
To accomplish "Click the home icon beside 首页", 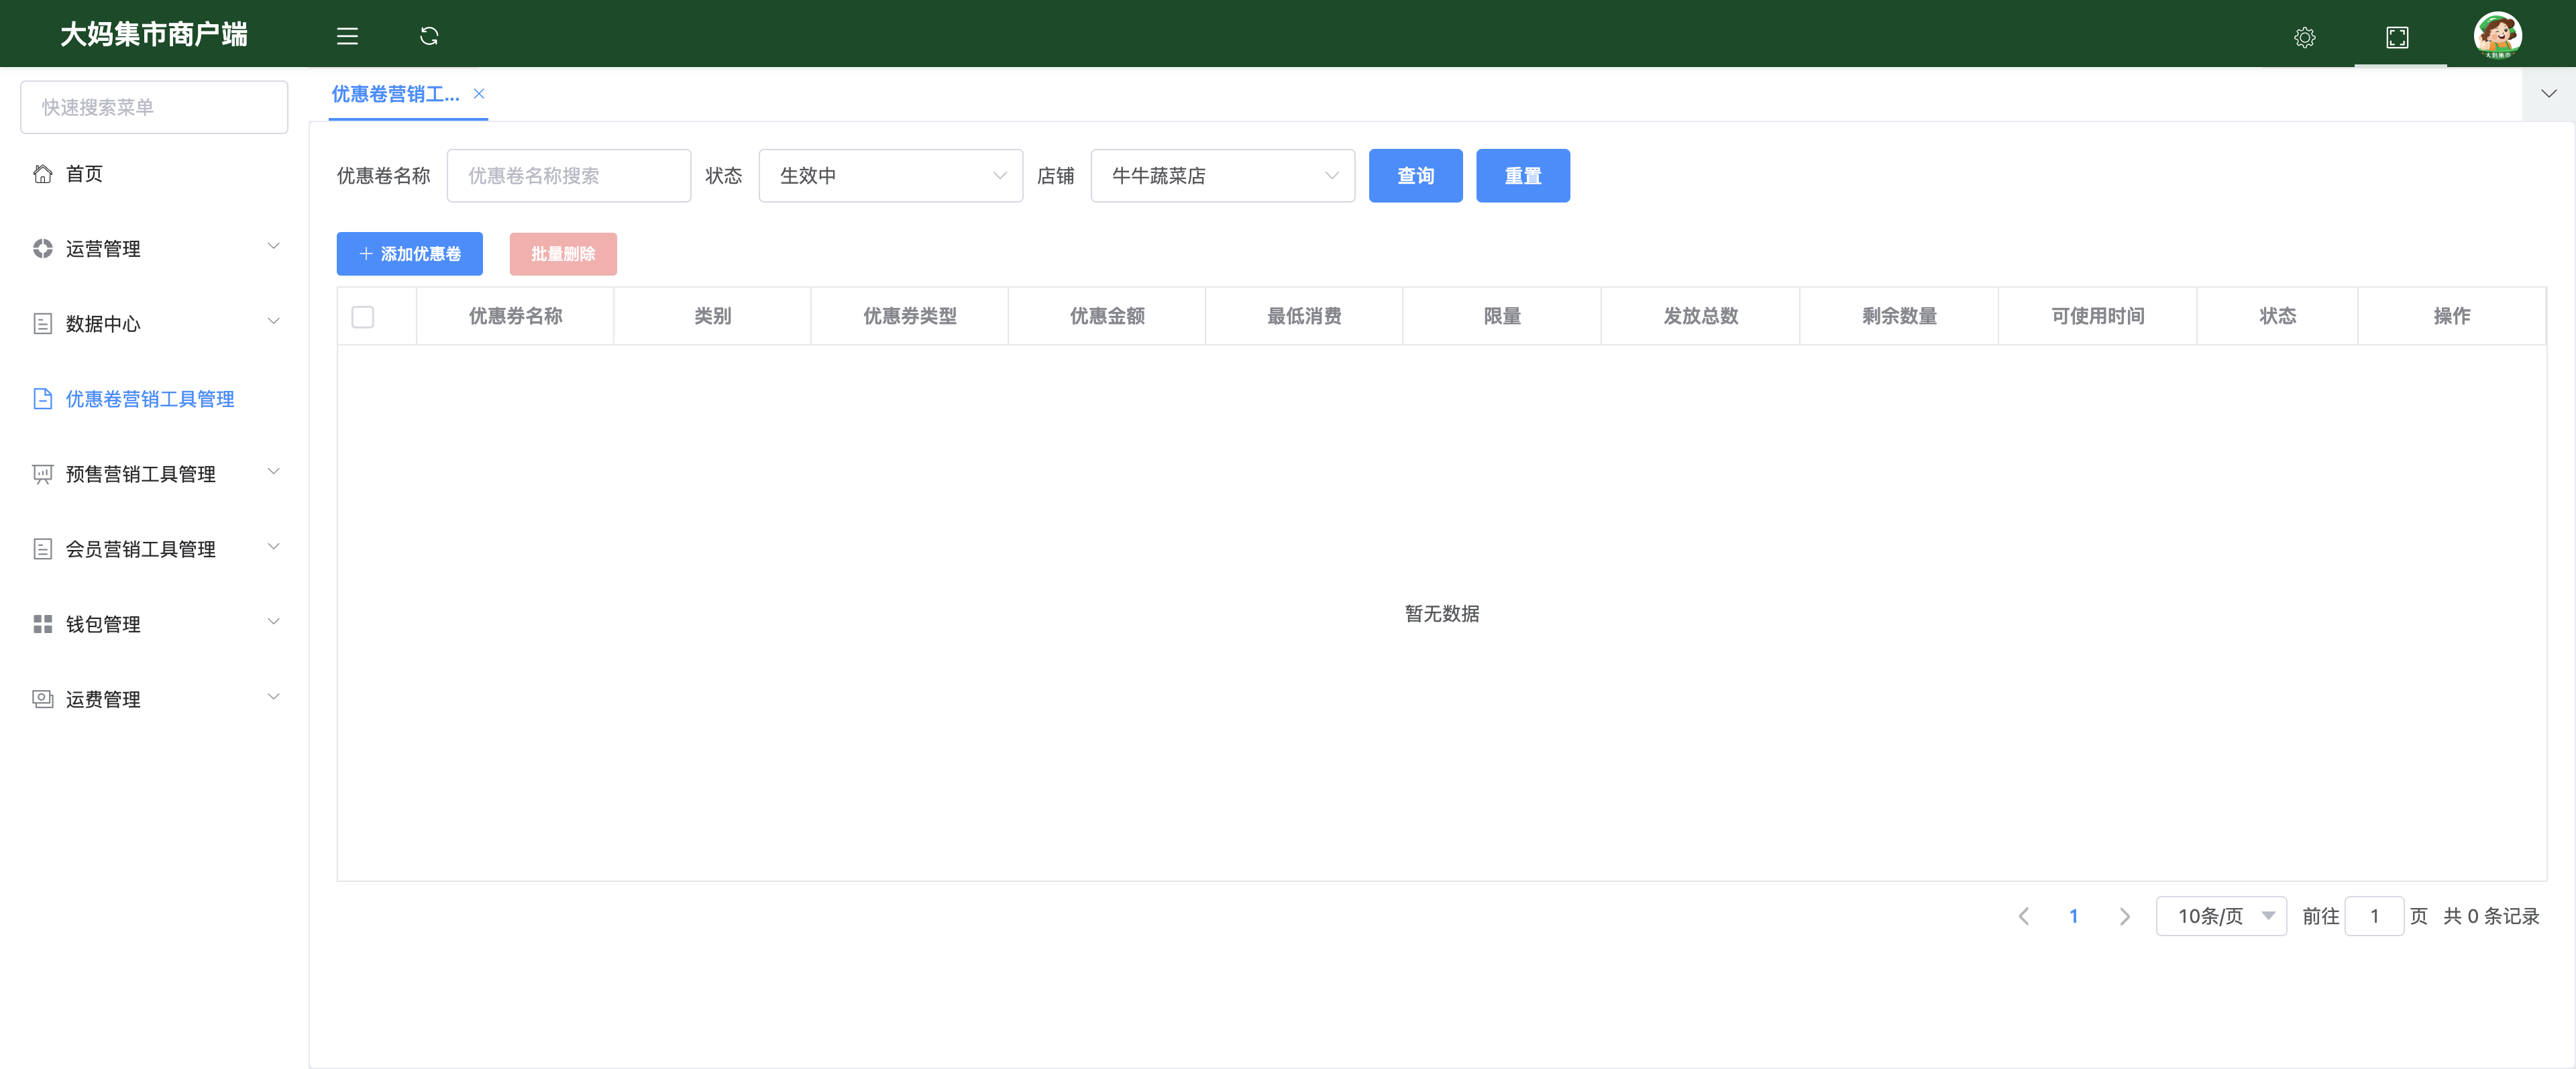I will 42,174.
